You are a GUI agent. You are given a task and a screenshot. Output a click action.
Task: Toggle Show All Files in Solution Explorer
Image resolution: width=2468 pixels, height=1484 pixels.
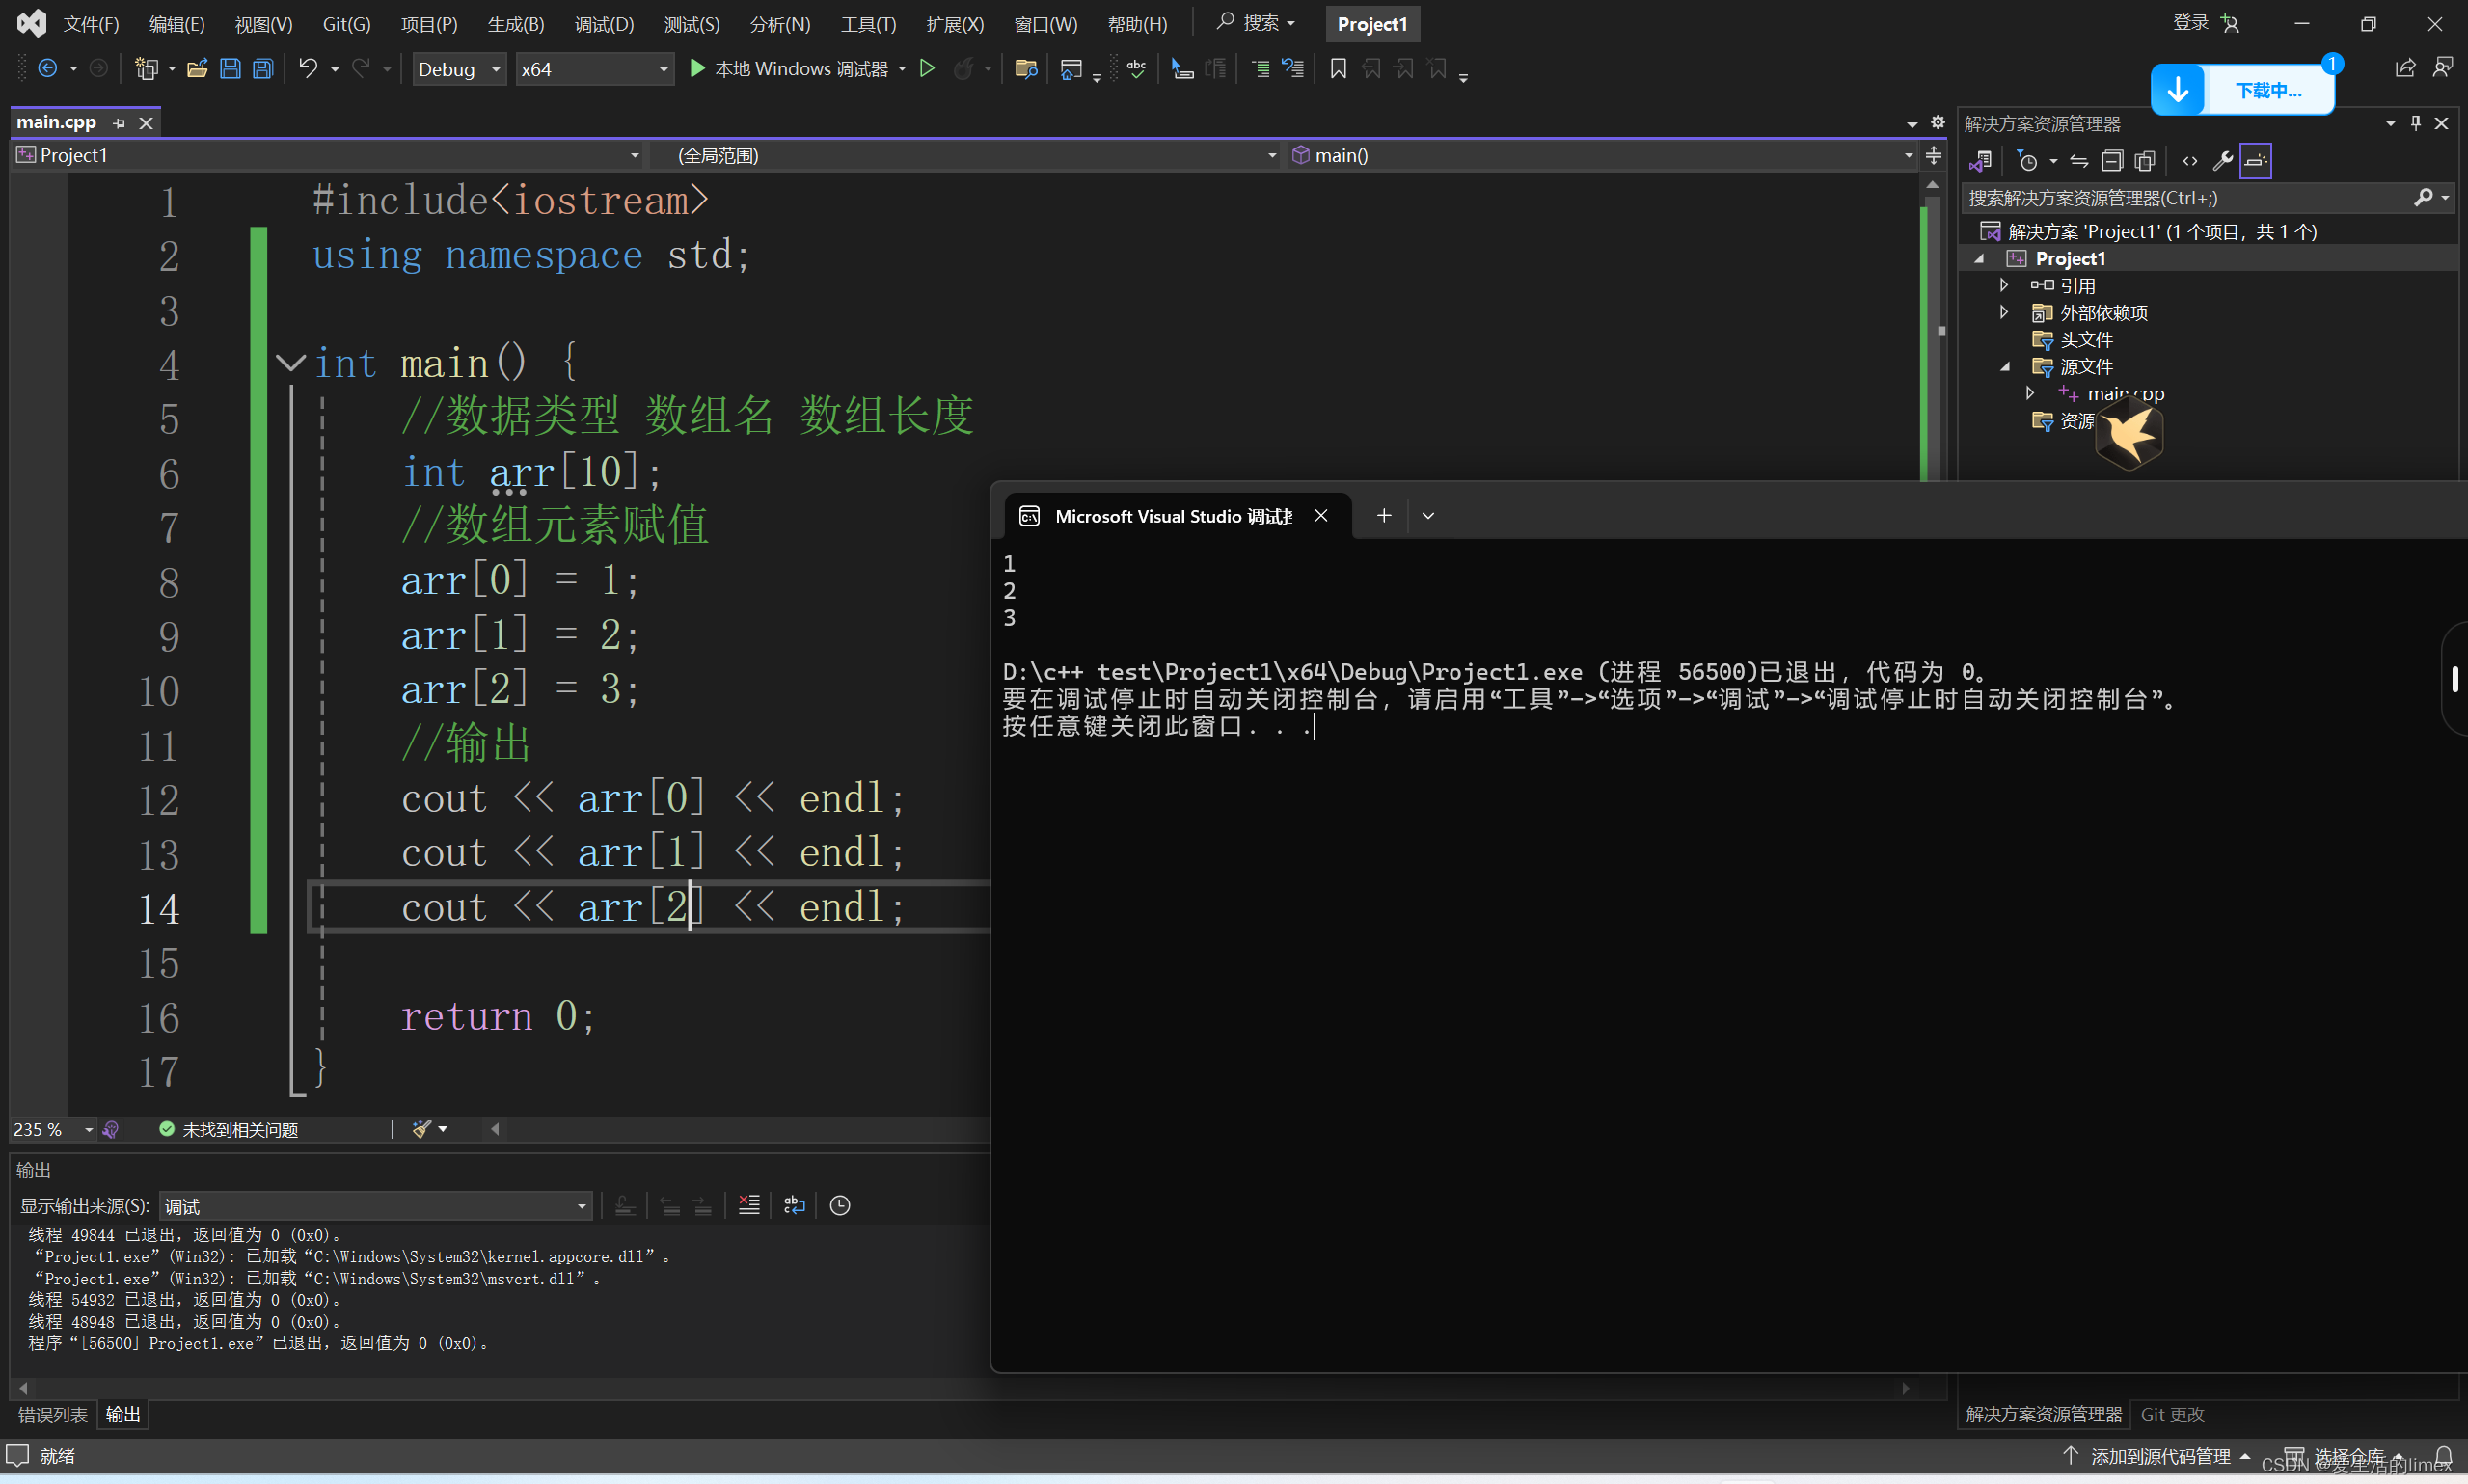pos(2145,161)
